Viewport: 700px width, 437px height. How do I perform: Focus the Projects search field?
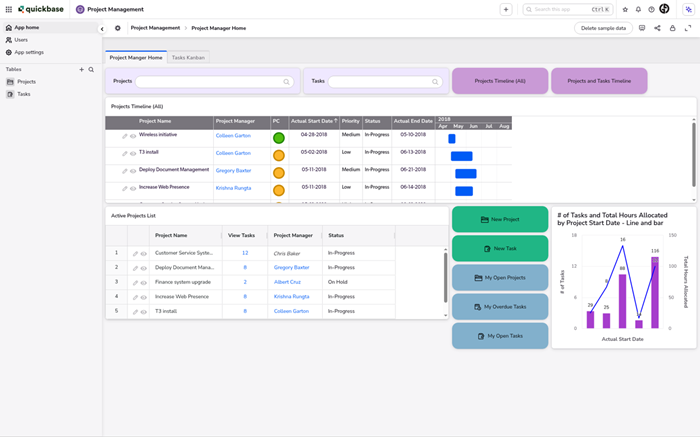[x=214, y=82]
